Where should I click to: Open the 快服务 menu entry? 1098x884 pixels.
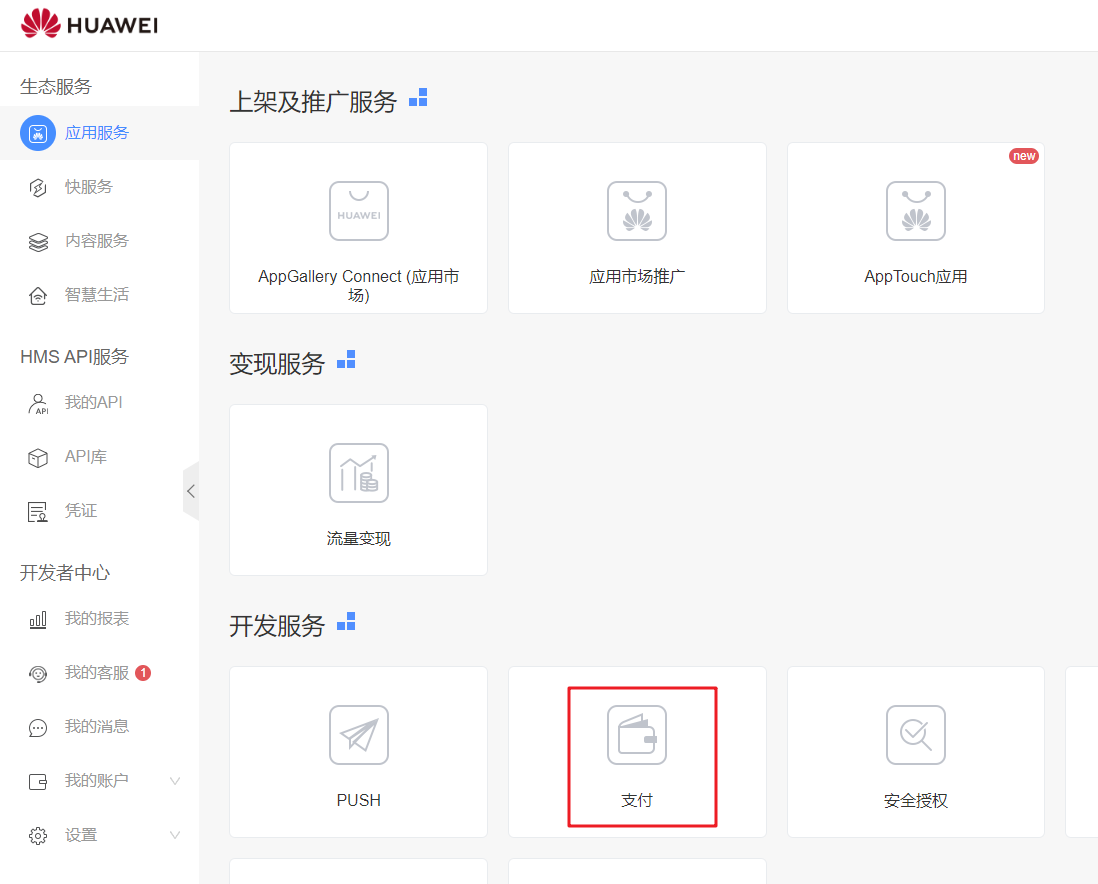88,187
